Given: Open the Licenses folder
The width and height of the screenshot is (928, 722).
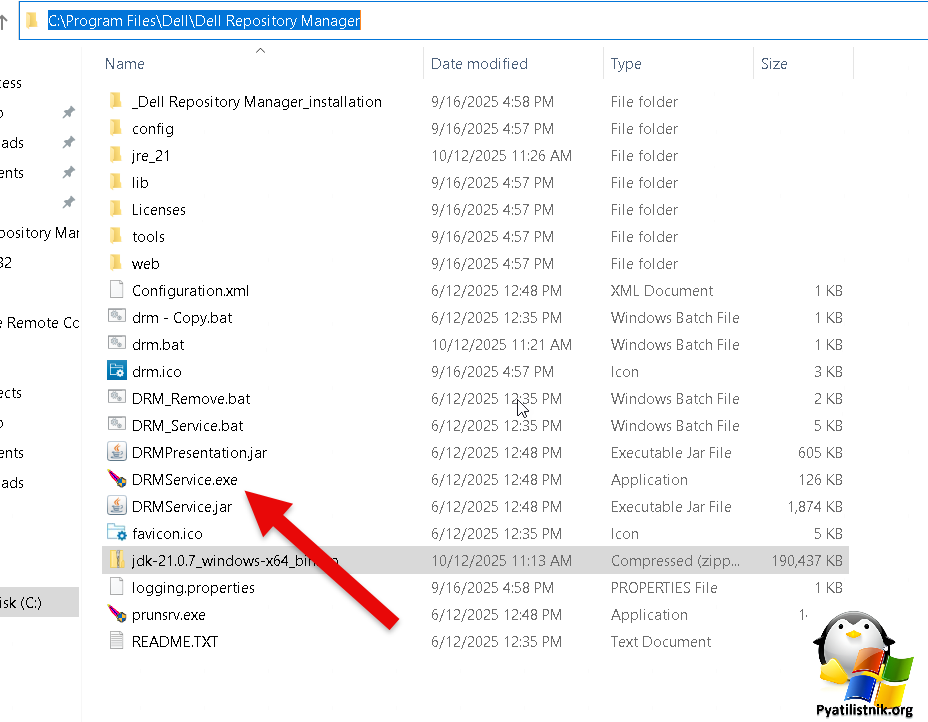Looking at the screenshot, I should 158,210.
